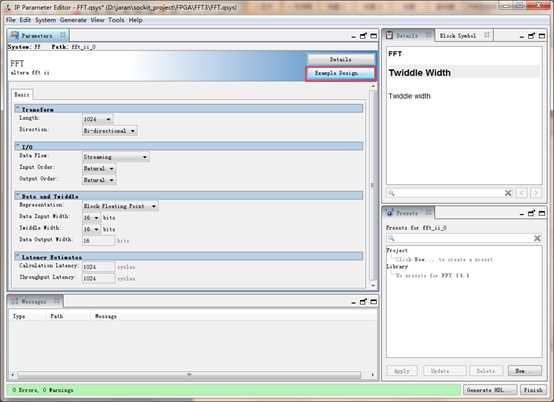Click the Finish button
This screenshot has height=402, width=554.
pyautogui.click(x=533, y=390)
